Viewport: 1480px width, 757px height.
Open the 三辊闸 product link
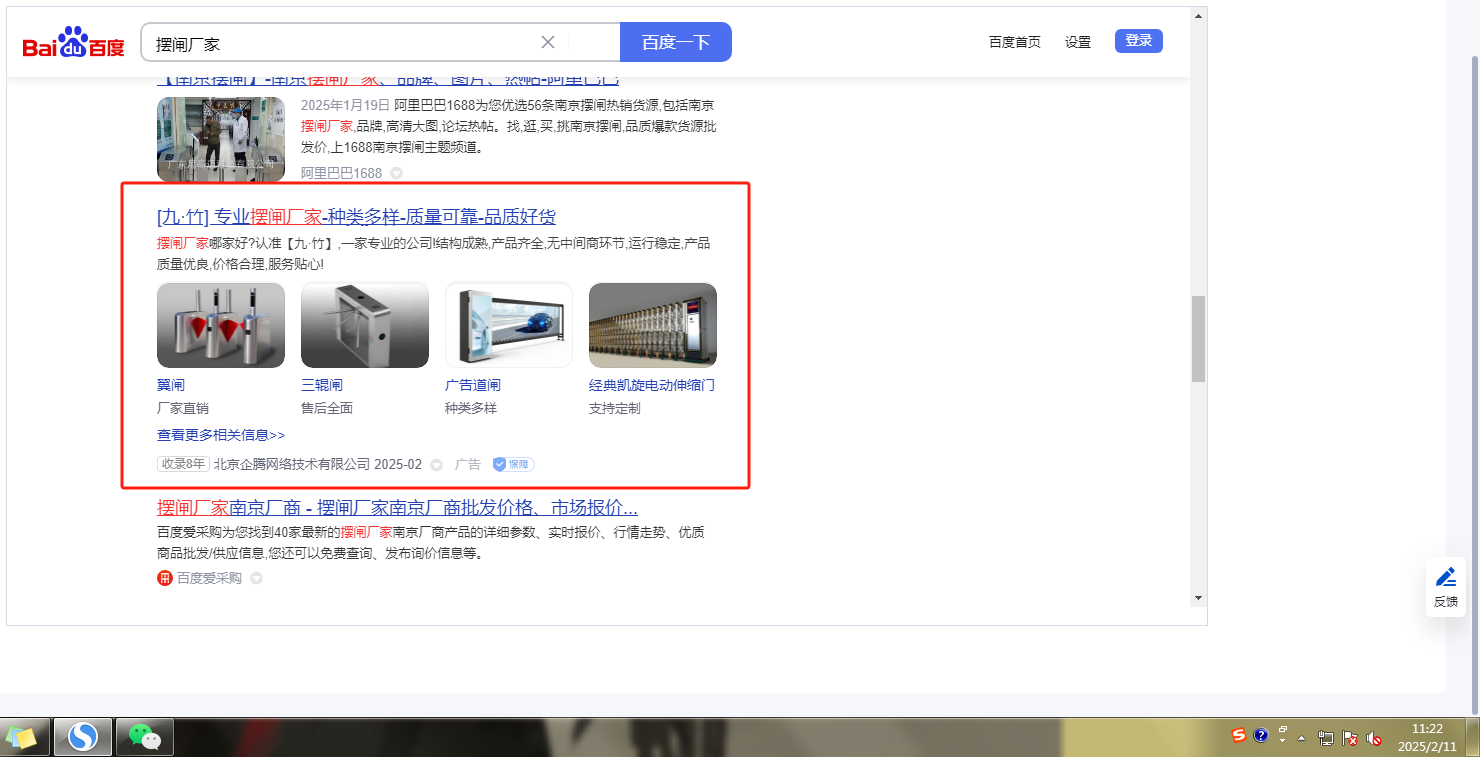click(322, 385)
